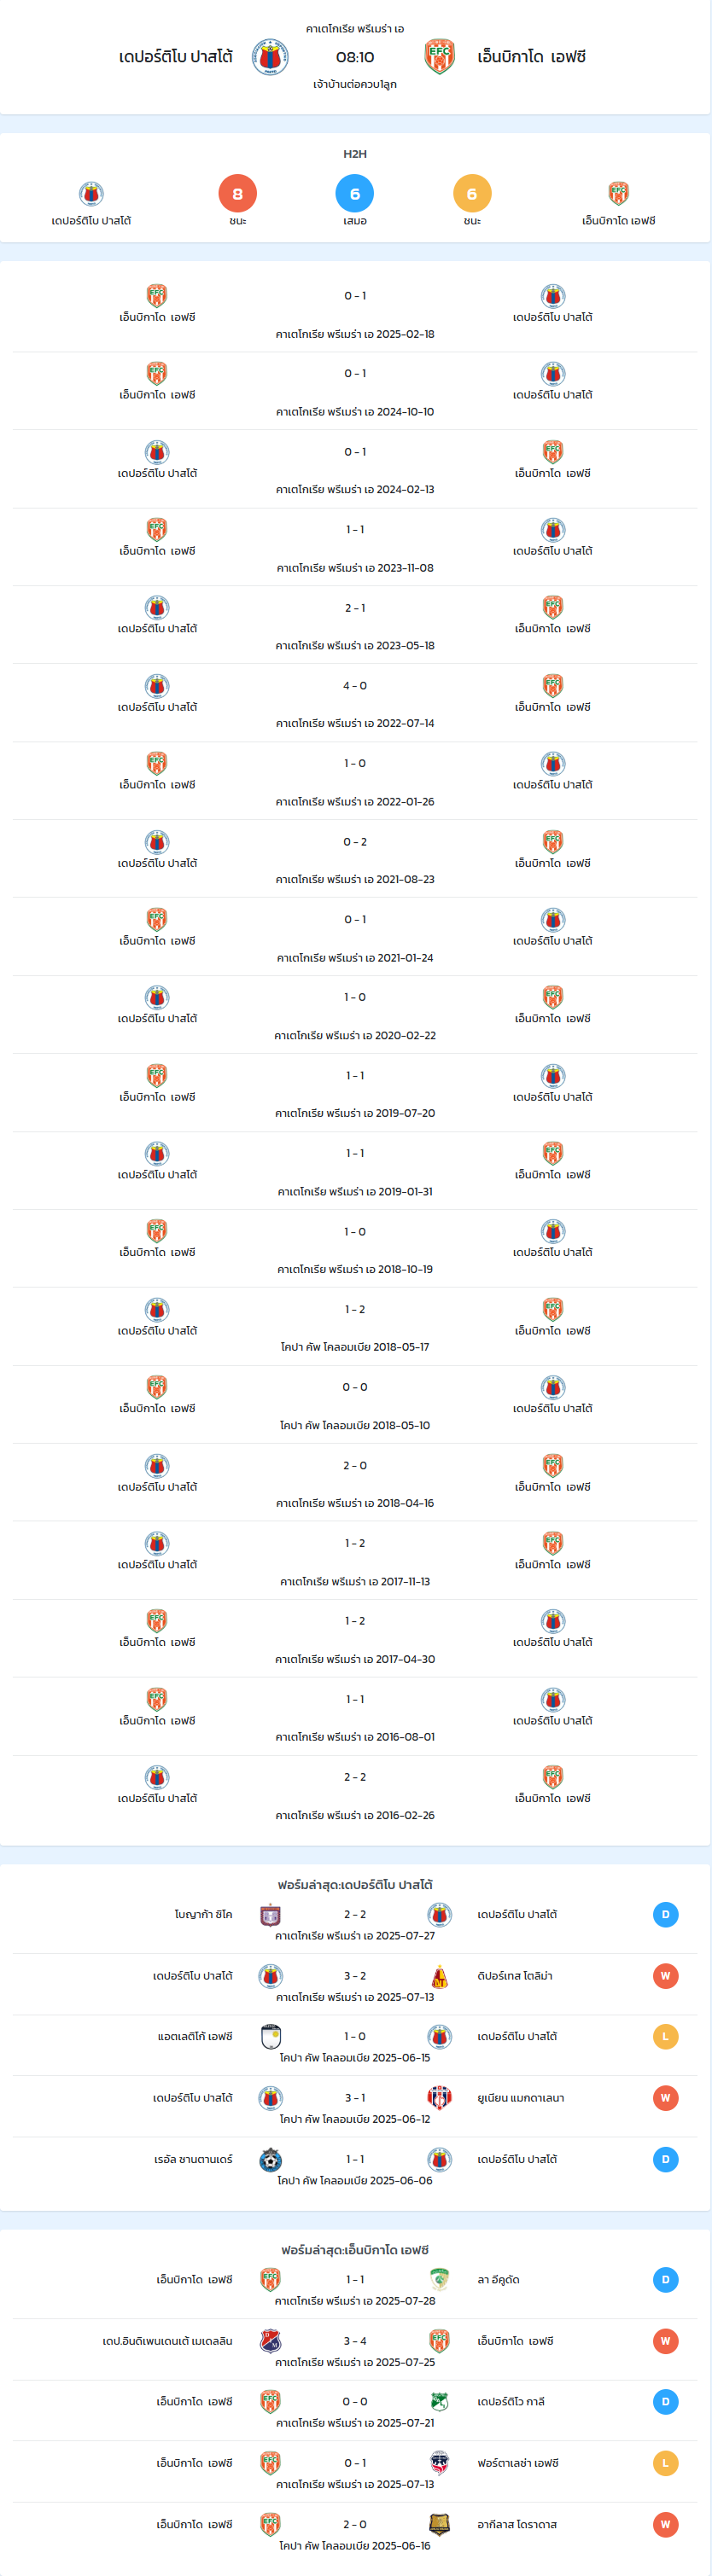Open the 0-1 match dated 2025-02-18
The height and width of the screenshot is (2576, 712).
click(x=355, y=313)
